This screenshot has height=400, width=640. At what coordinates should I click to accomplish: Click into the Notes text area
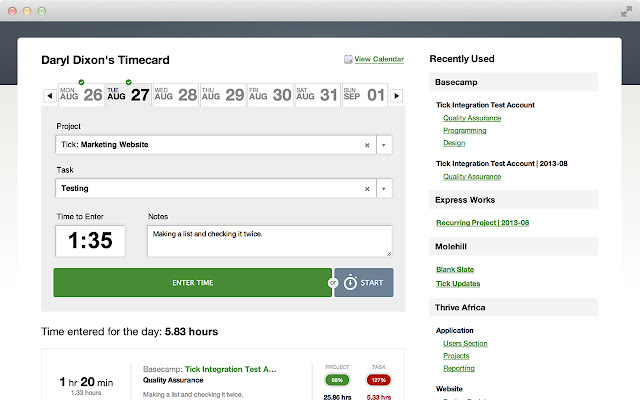coord(269,240)
